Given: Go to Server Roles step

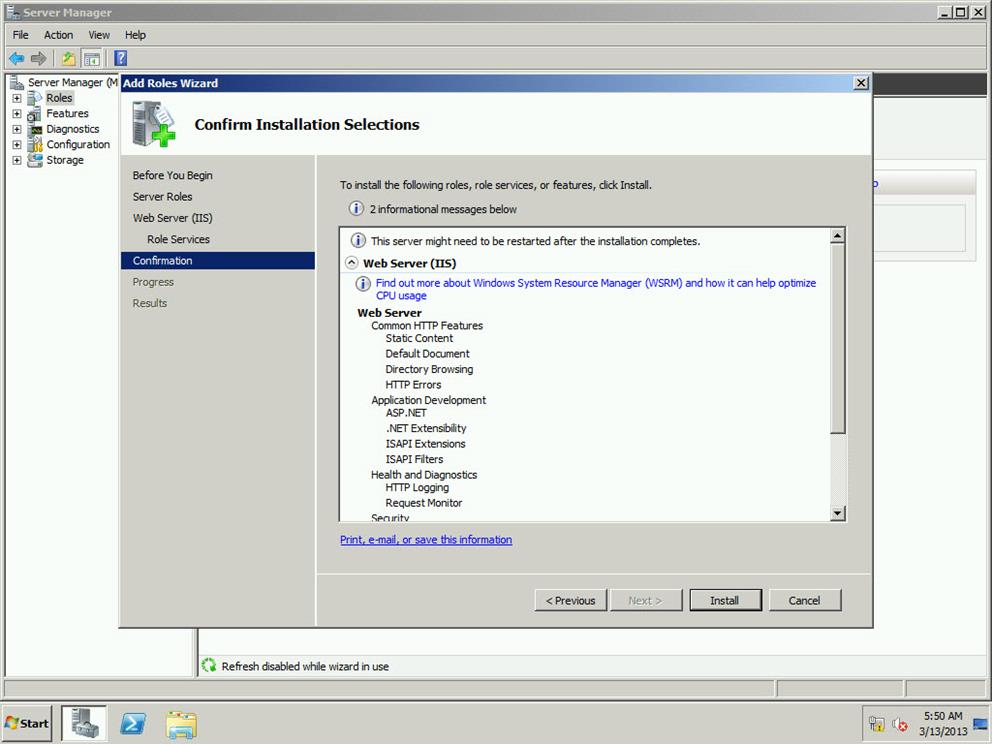Looking at the screenshot, I should click(162, 197).
